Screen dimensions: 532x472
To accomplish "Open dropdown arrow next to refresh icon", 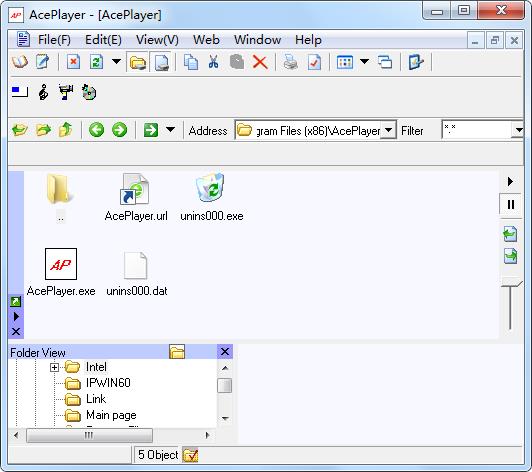I will [x=116, y=62].
